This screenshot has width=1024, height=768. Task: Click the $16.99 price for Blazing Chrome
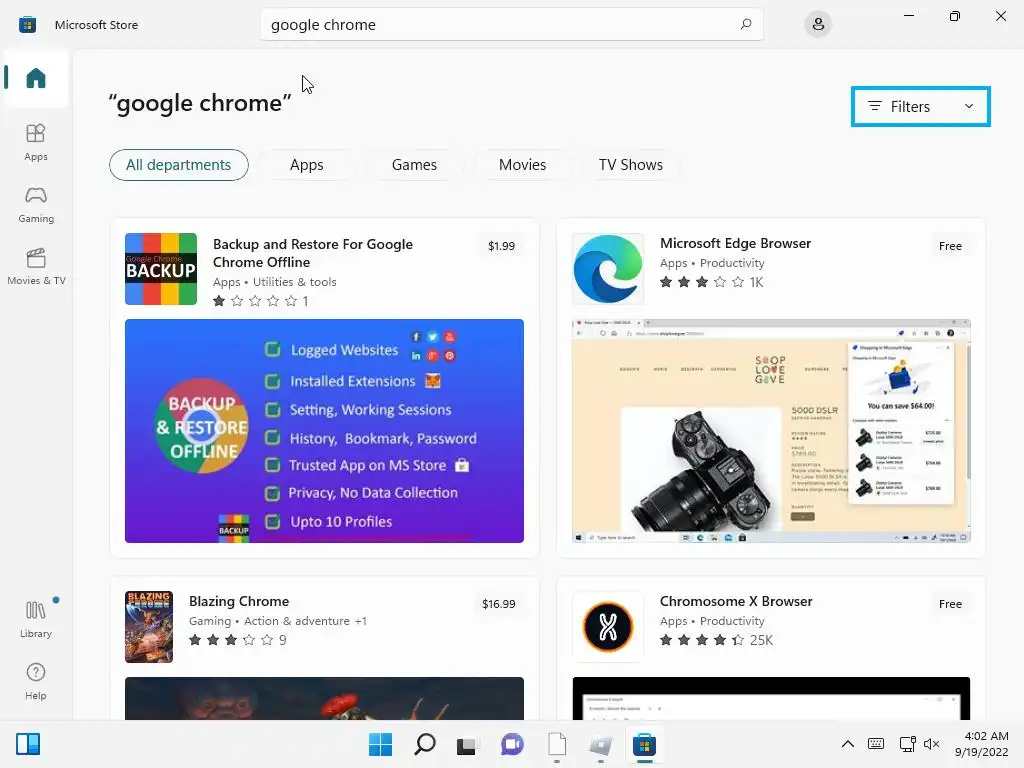[x=498, y=603]
